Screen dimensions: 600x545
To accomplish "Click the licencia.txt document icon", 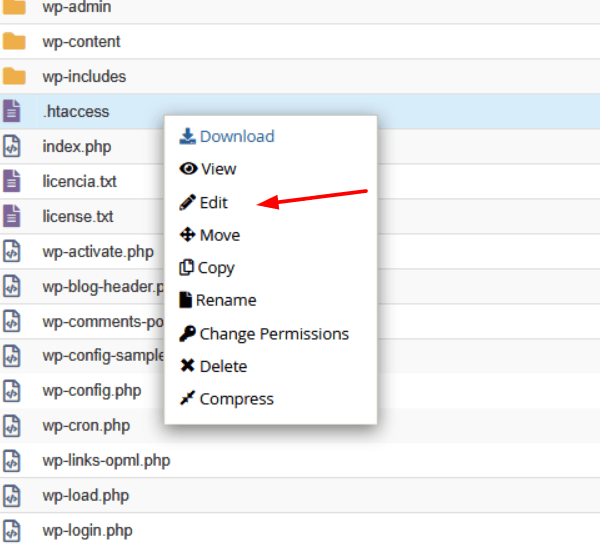I will [11, 181].
